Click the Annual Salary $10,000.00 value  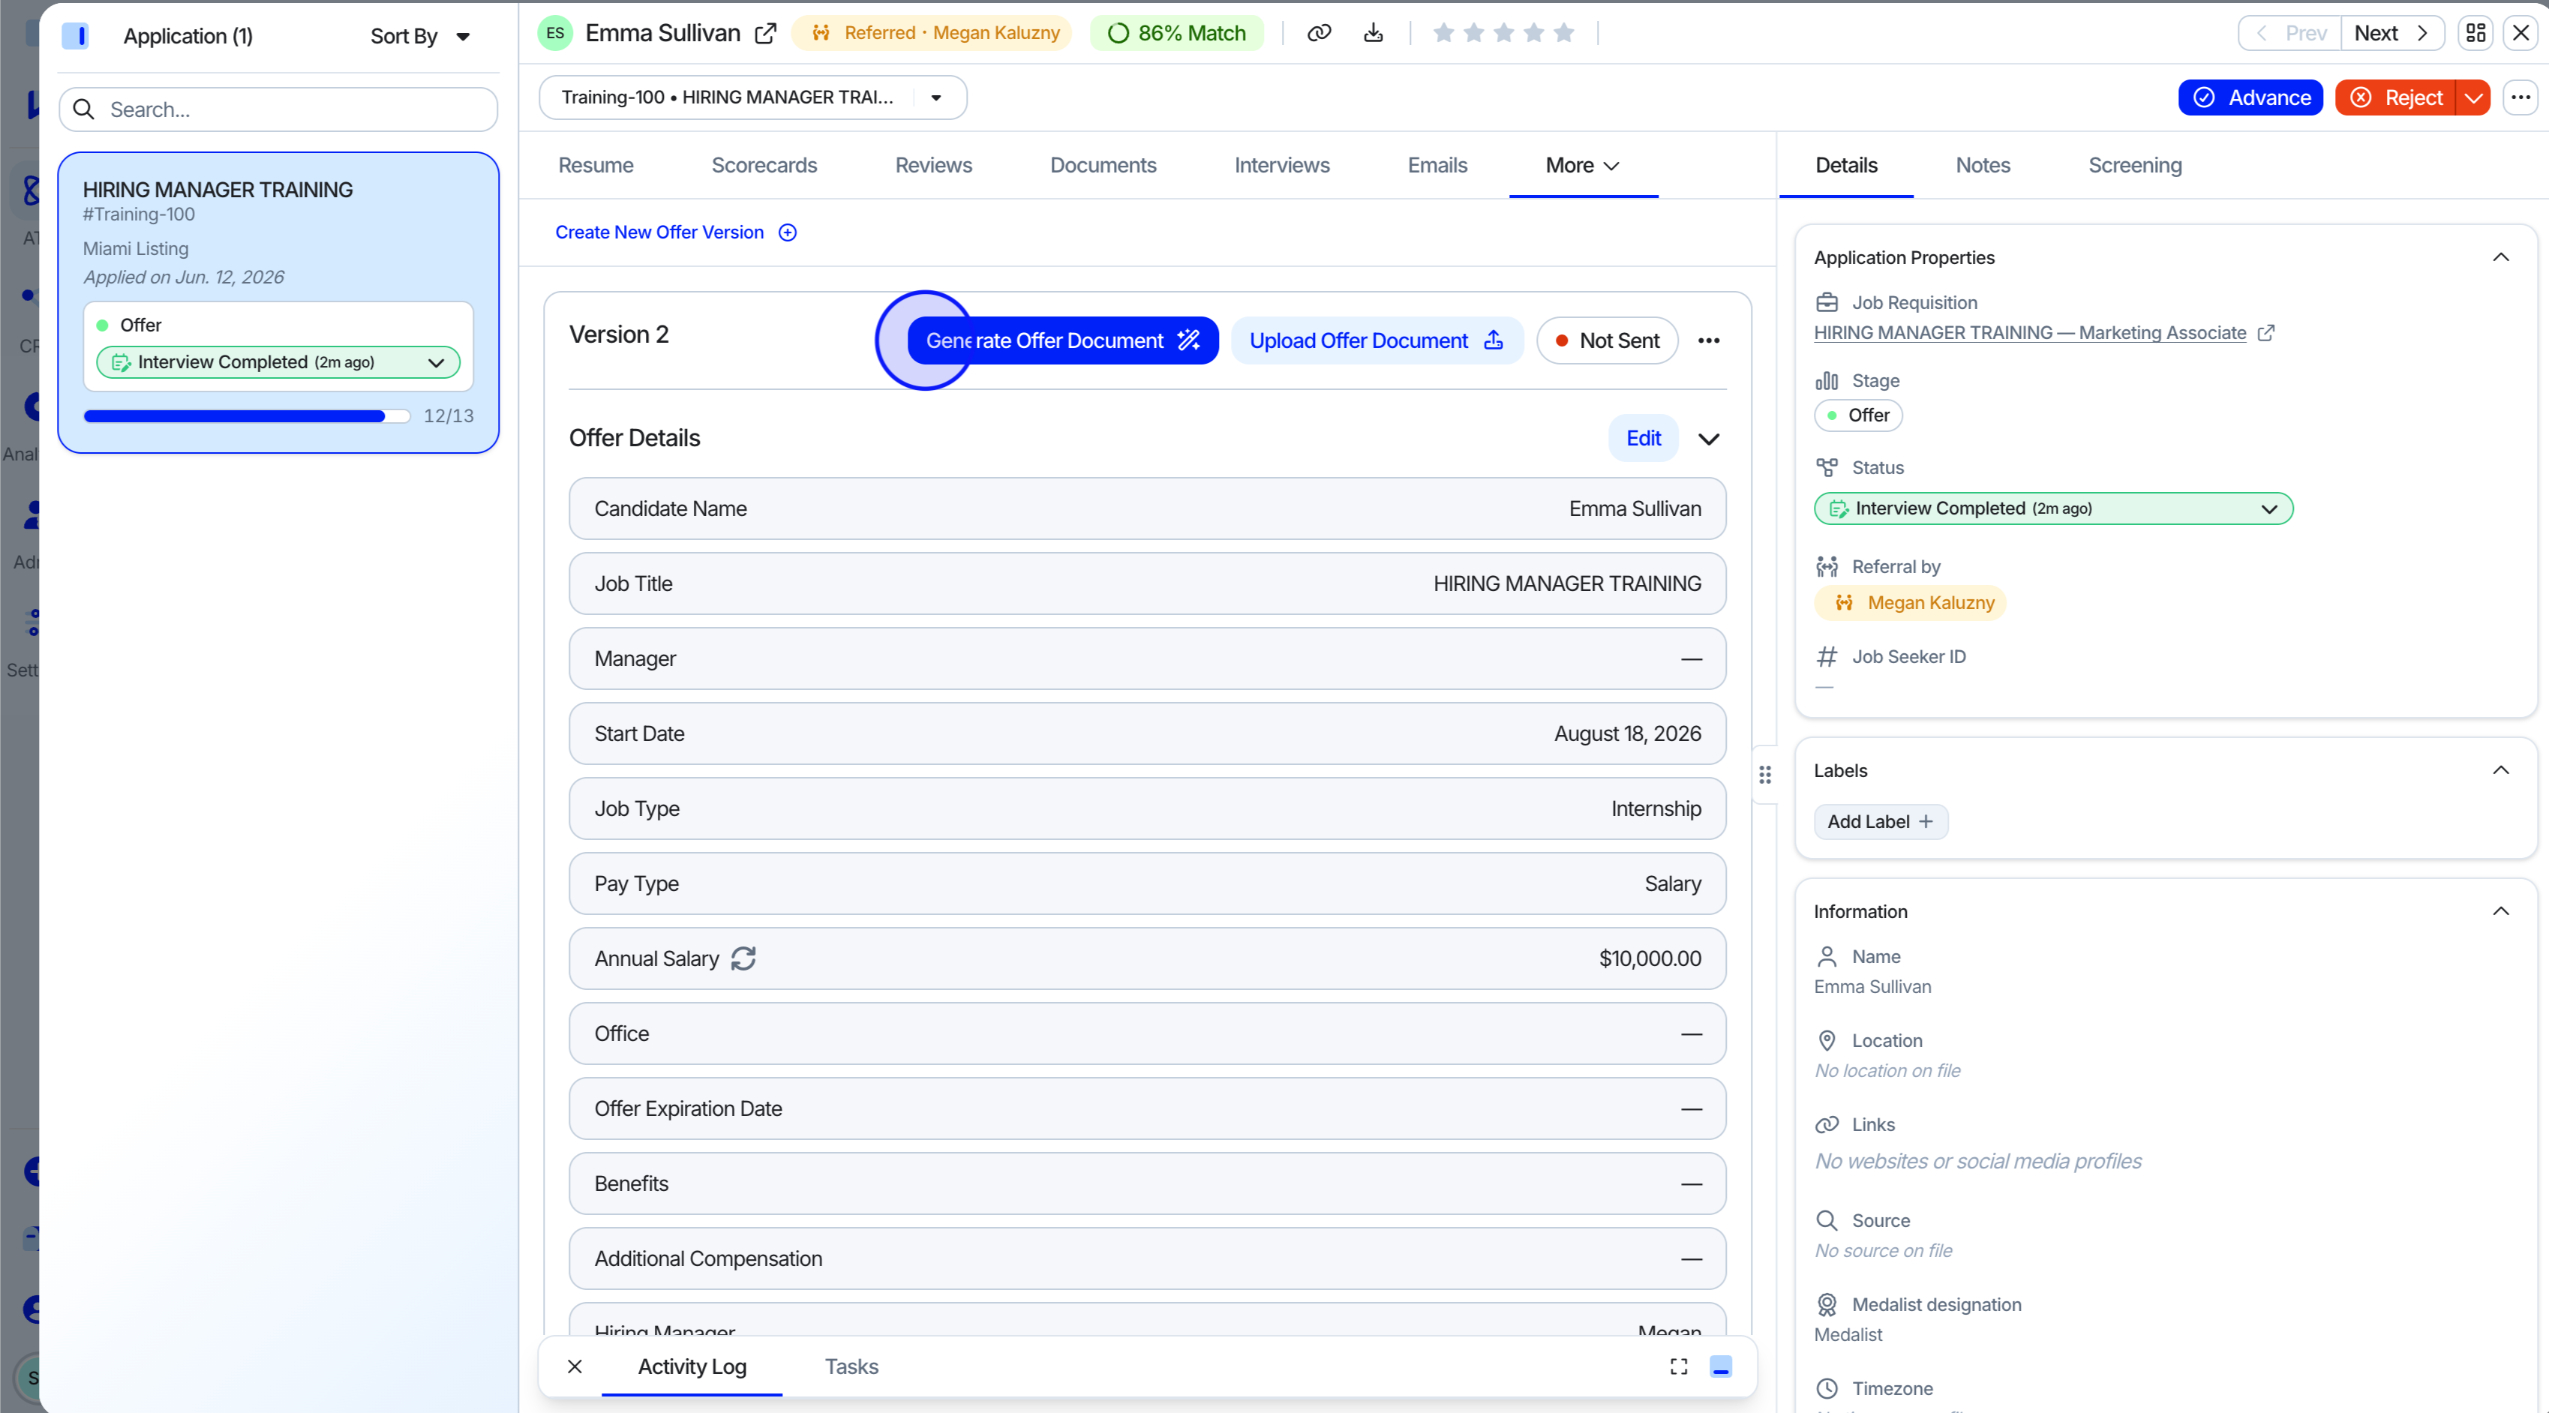[1650, 959]
